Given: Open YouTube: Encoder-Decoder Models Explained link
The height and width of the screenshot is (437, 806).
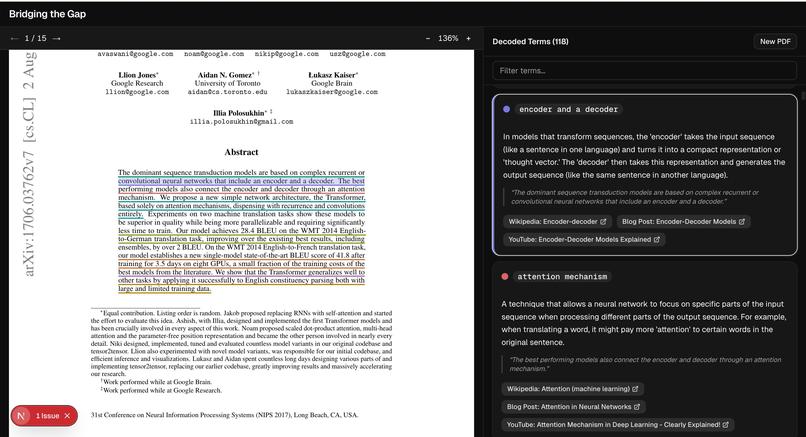Looking at the screenshot, I should pos(584,240).
